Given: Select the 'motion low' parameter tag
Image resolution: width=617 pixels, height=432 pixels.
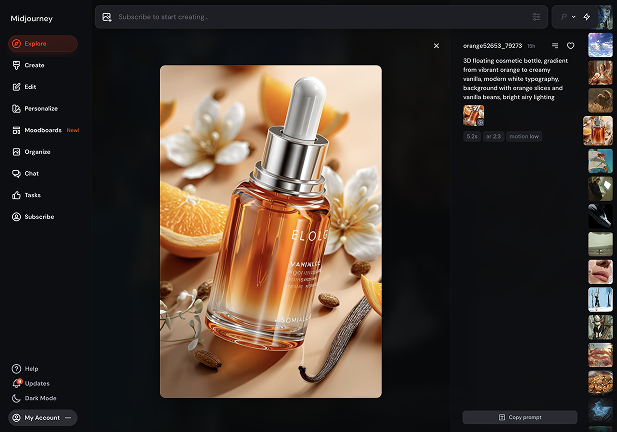Looking at the screenshot, I should click(x=523, y=136).
